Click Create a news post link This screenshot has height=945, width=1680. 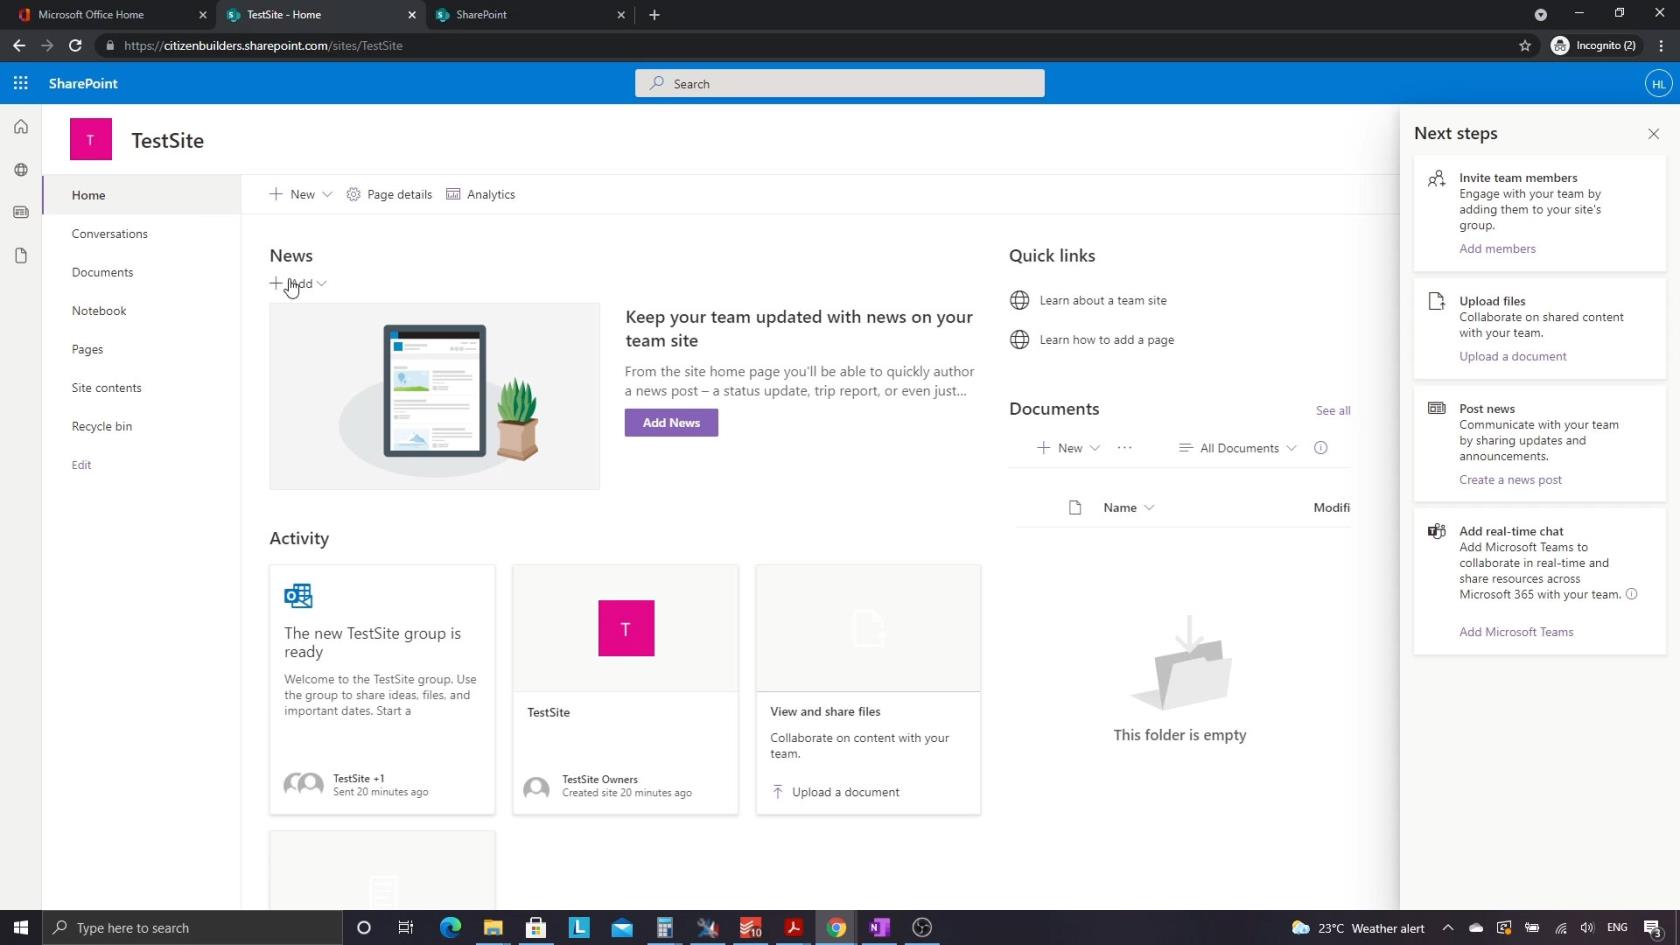click(1509, 480)
